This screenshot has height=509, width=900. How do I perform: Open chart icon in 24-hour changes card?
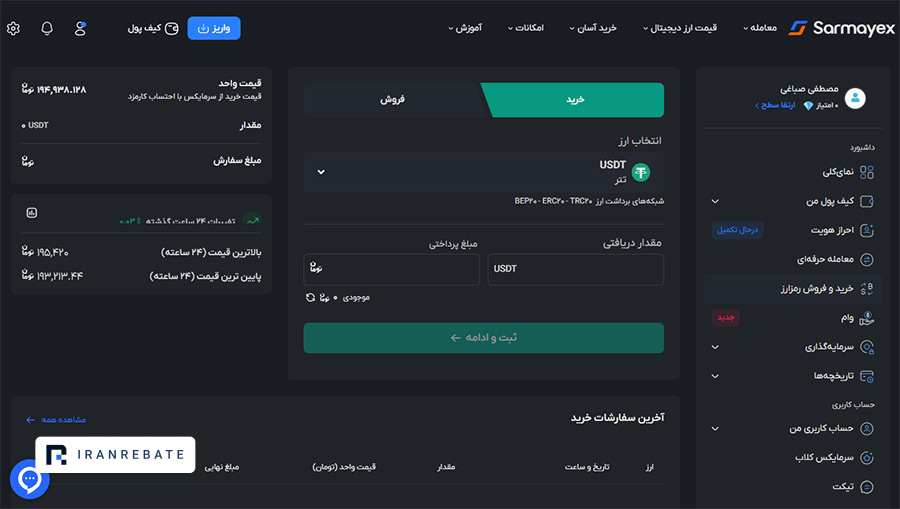32,213
